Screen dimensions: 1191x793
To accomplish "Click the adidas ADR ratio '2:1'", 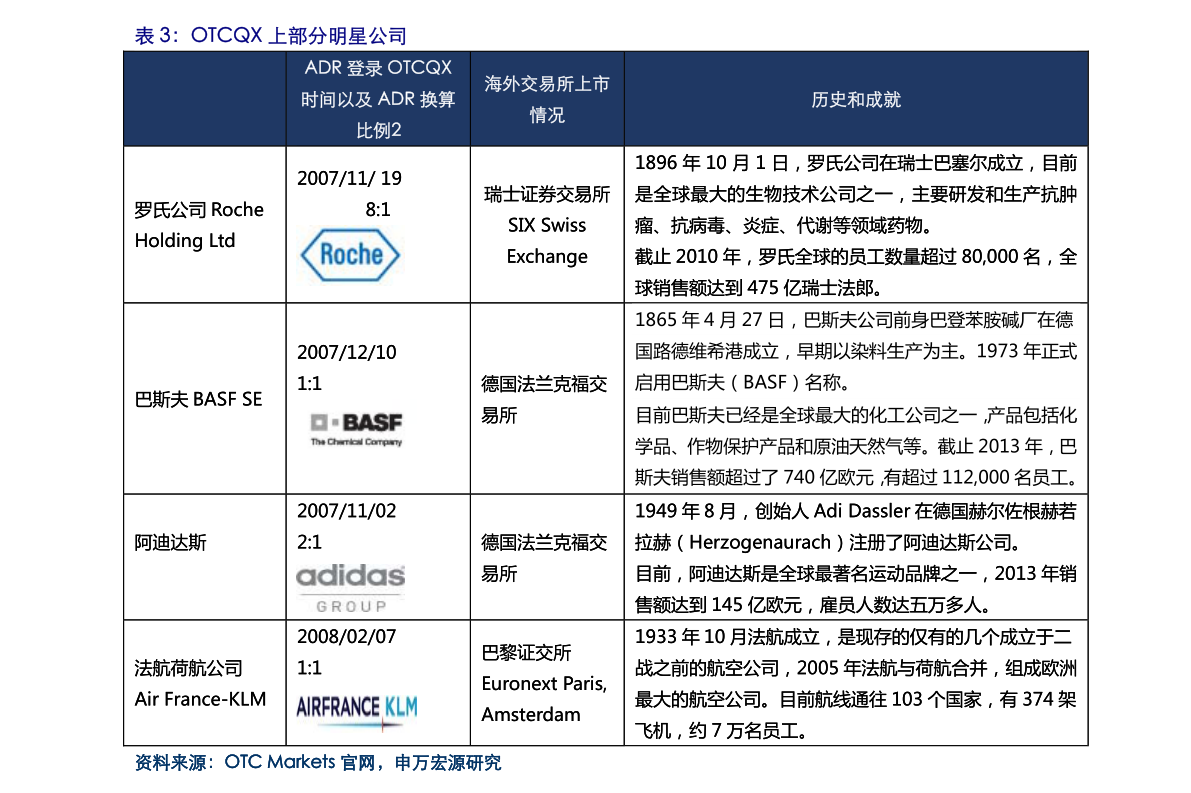I will [x=309, y=542].
